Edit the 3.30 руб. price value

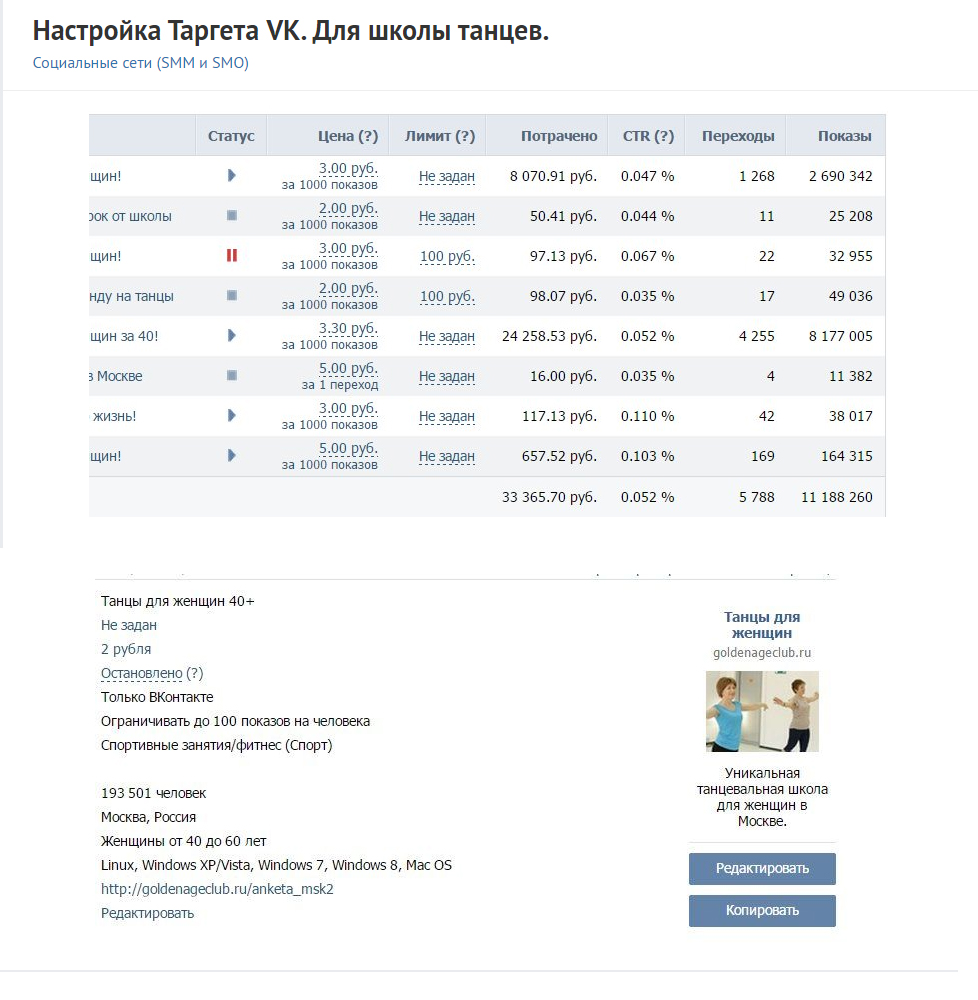click(348, 329)
